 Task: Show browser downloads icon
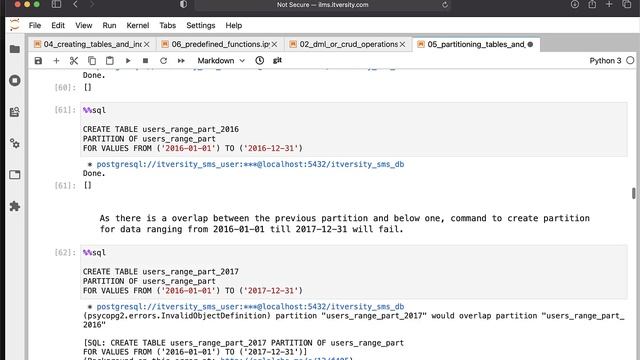(x=575, y=4)
